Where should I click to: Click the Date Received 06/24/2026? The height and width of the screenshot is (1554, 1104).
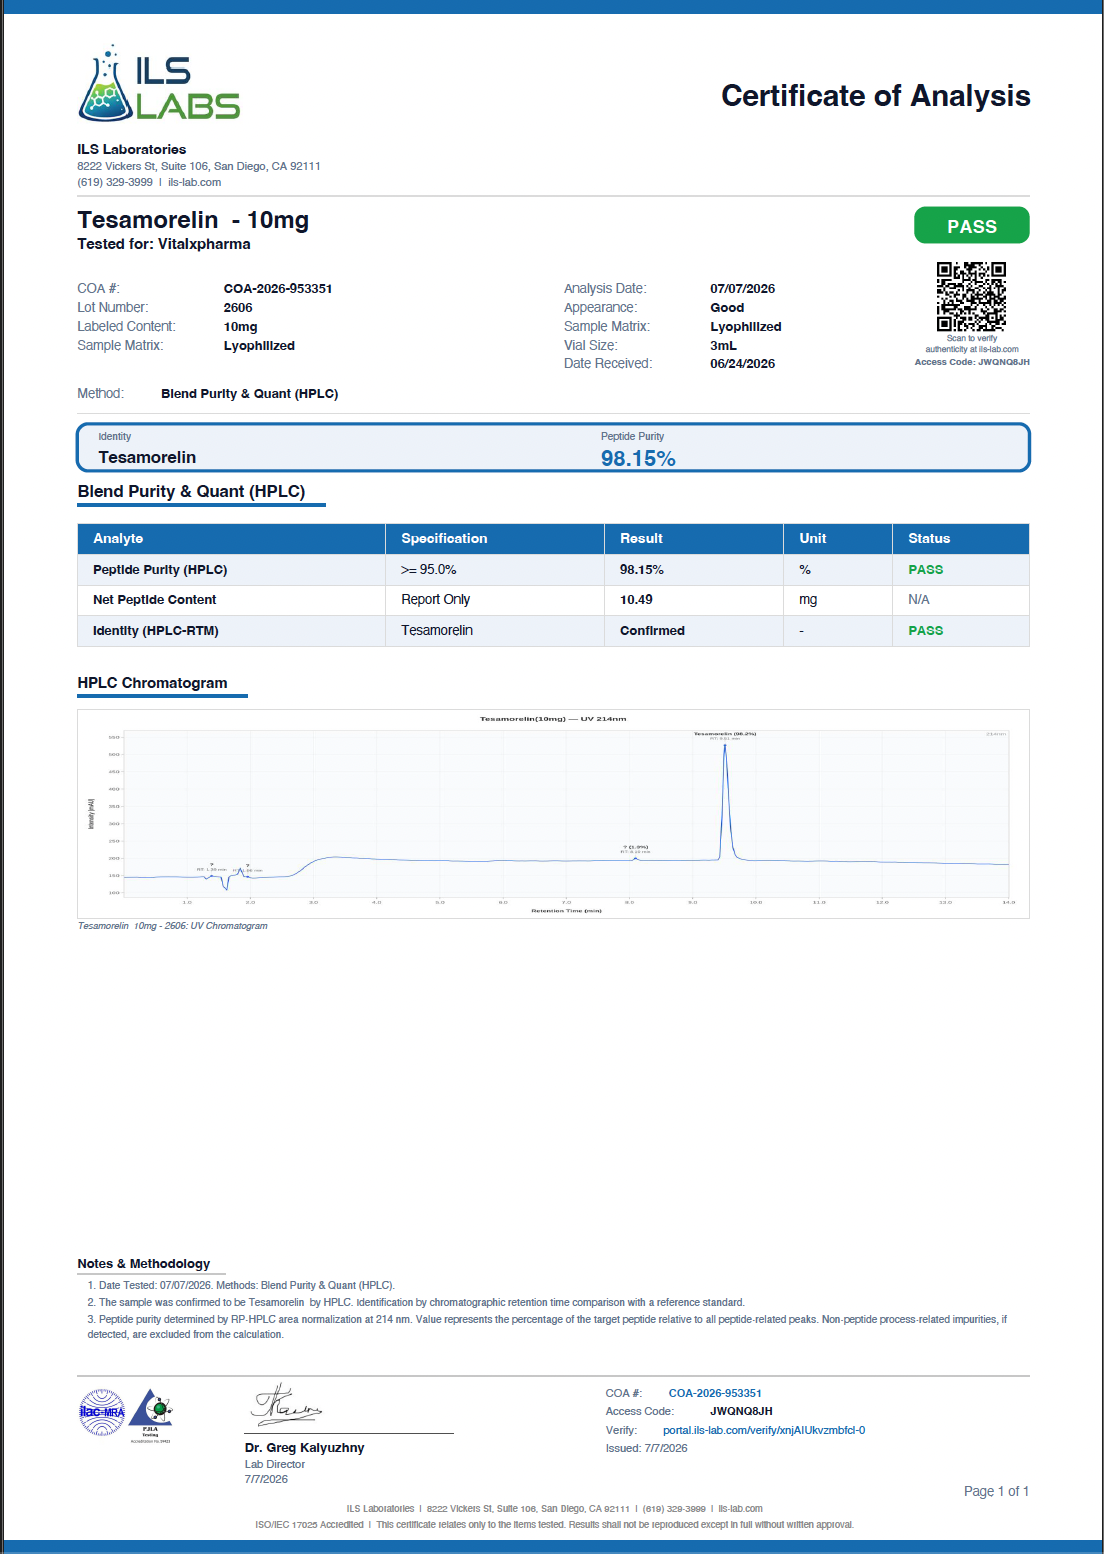[743, 364]
